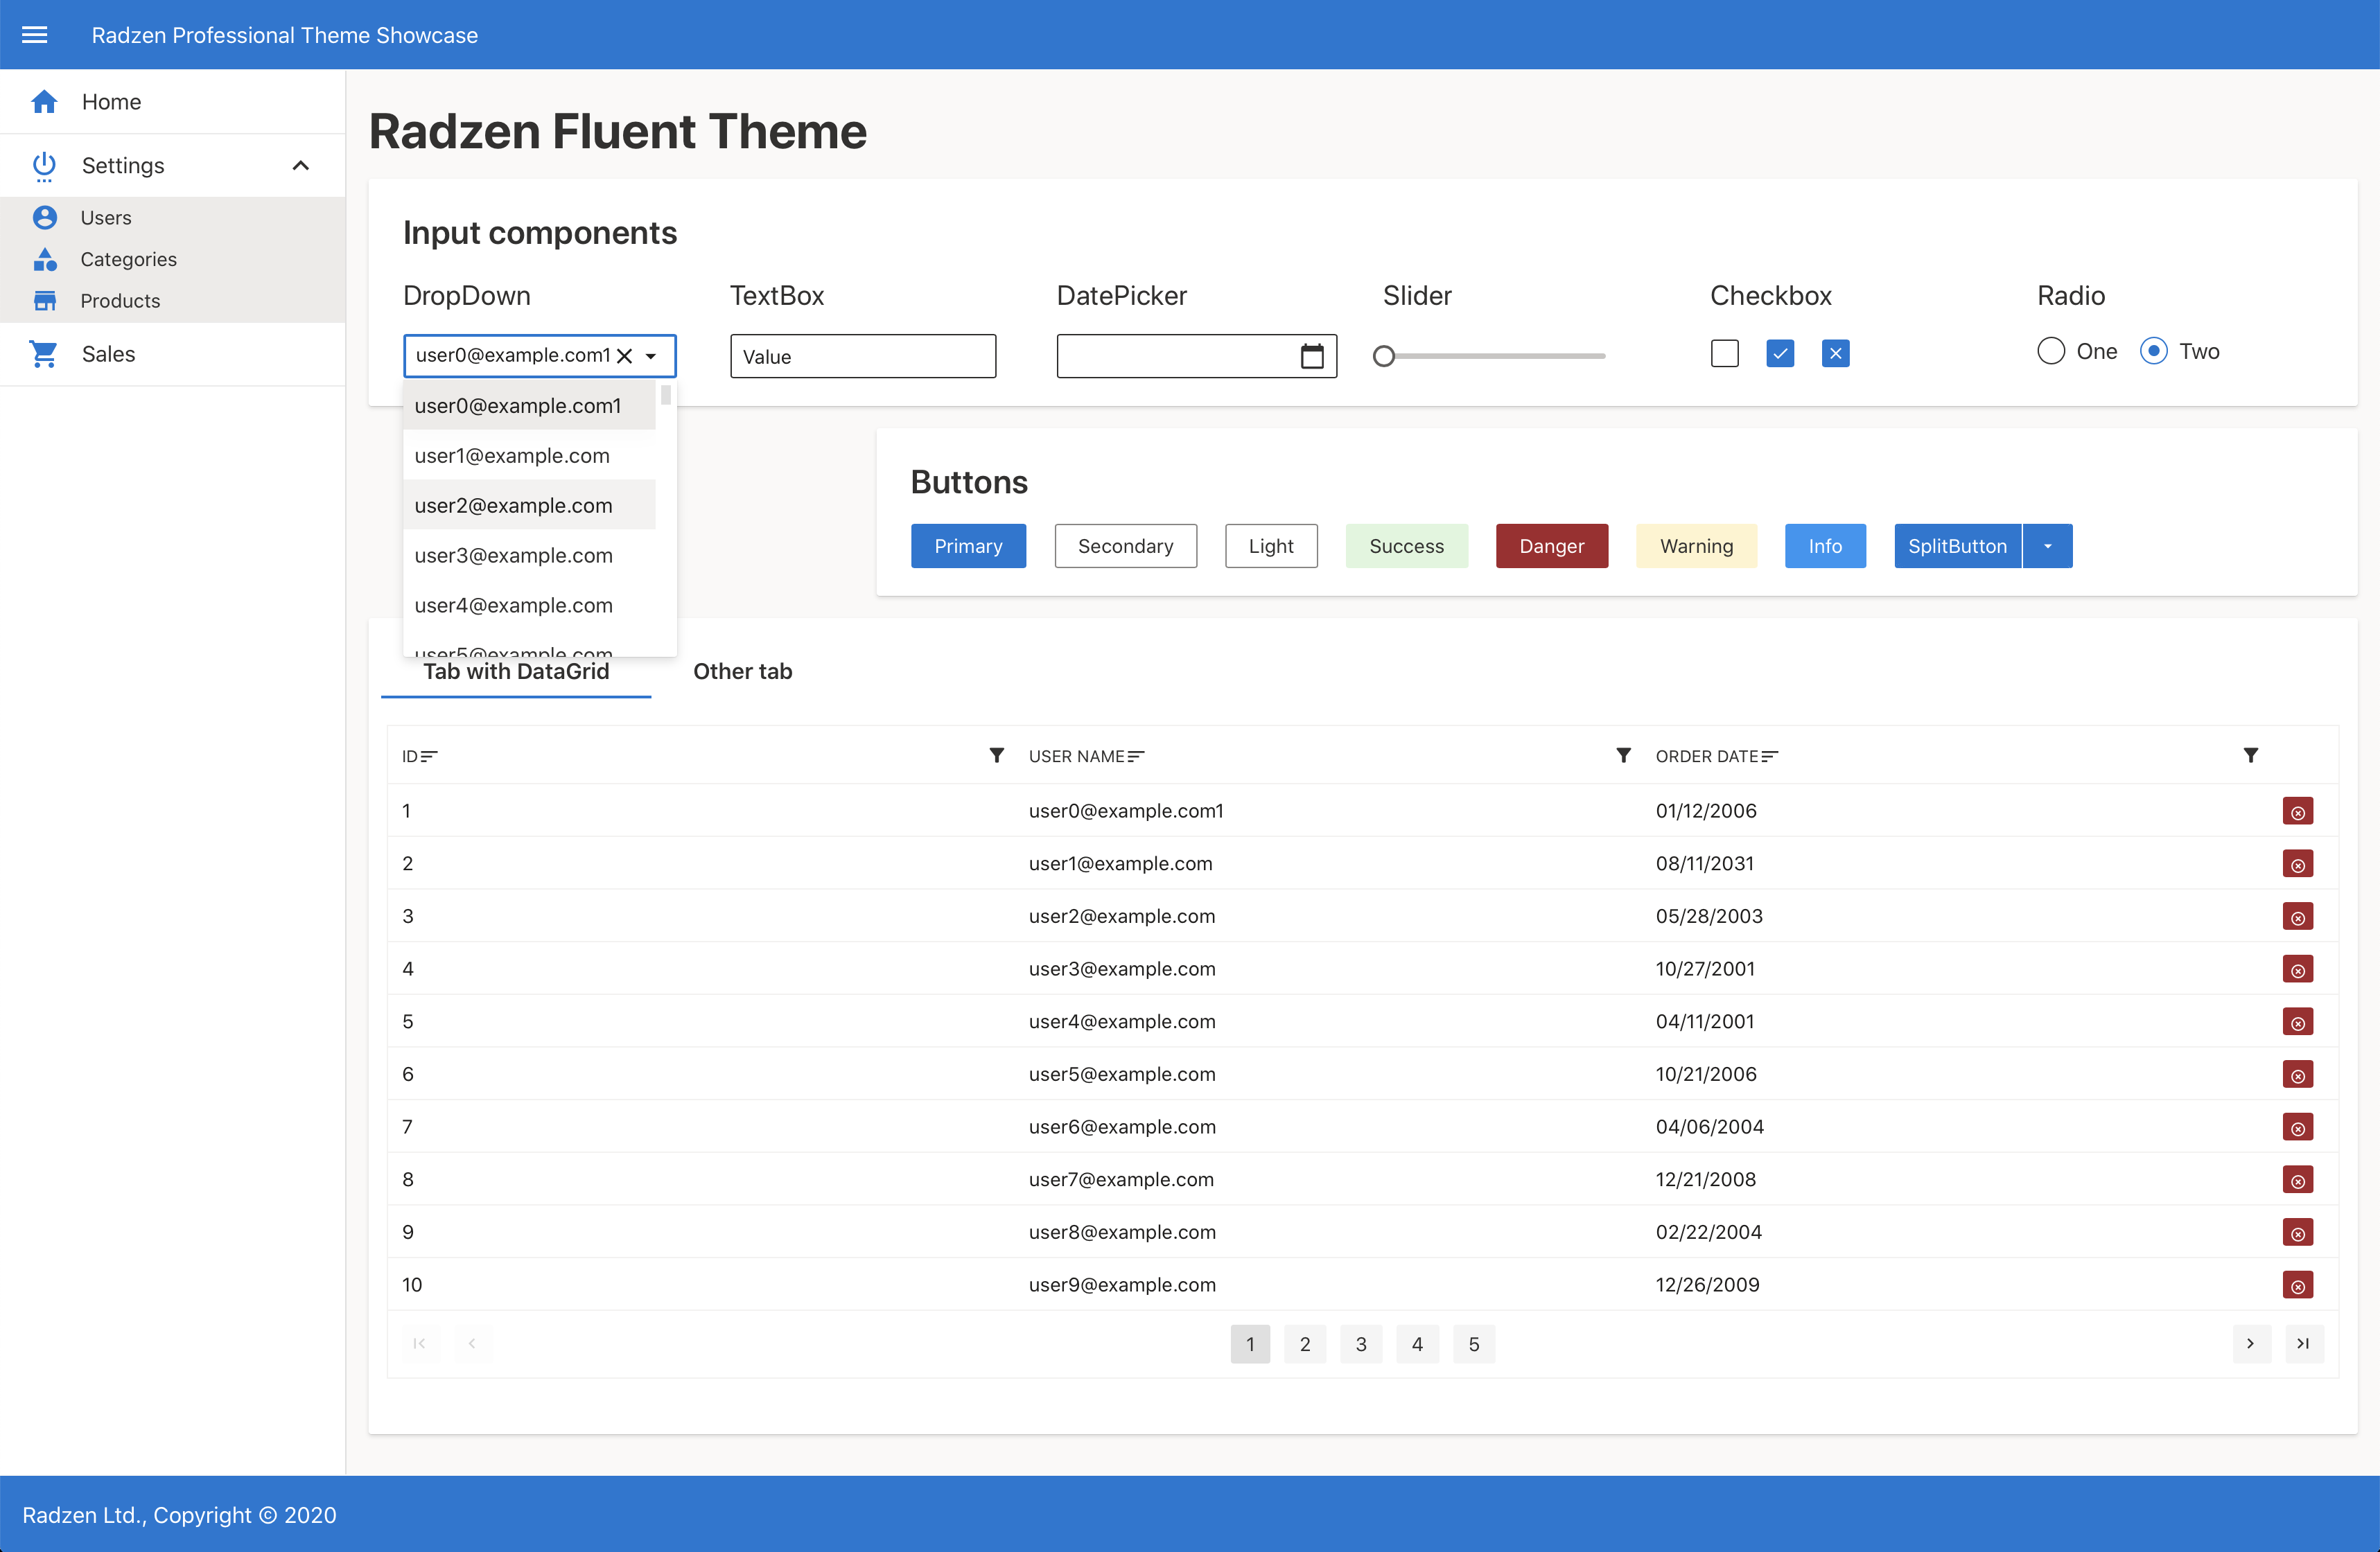Click the Sales shopping cart icon

(44, 354)
